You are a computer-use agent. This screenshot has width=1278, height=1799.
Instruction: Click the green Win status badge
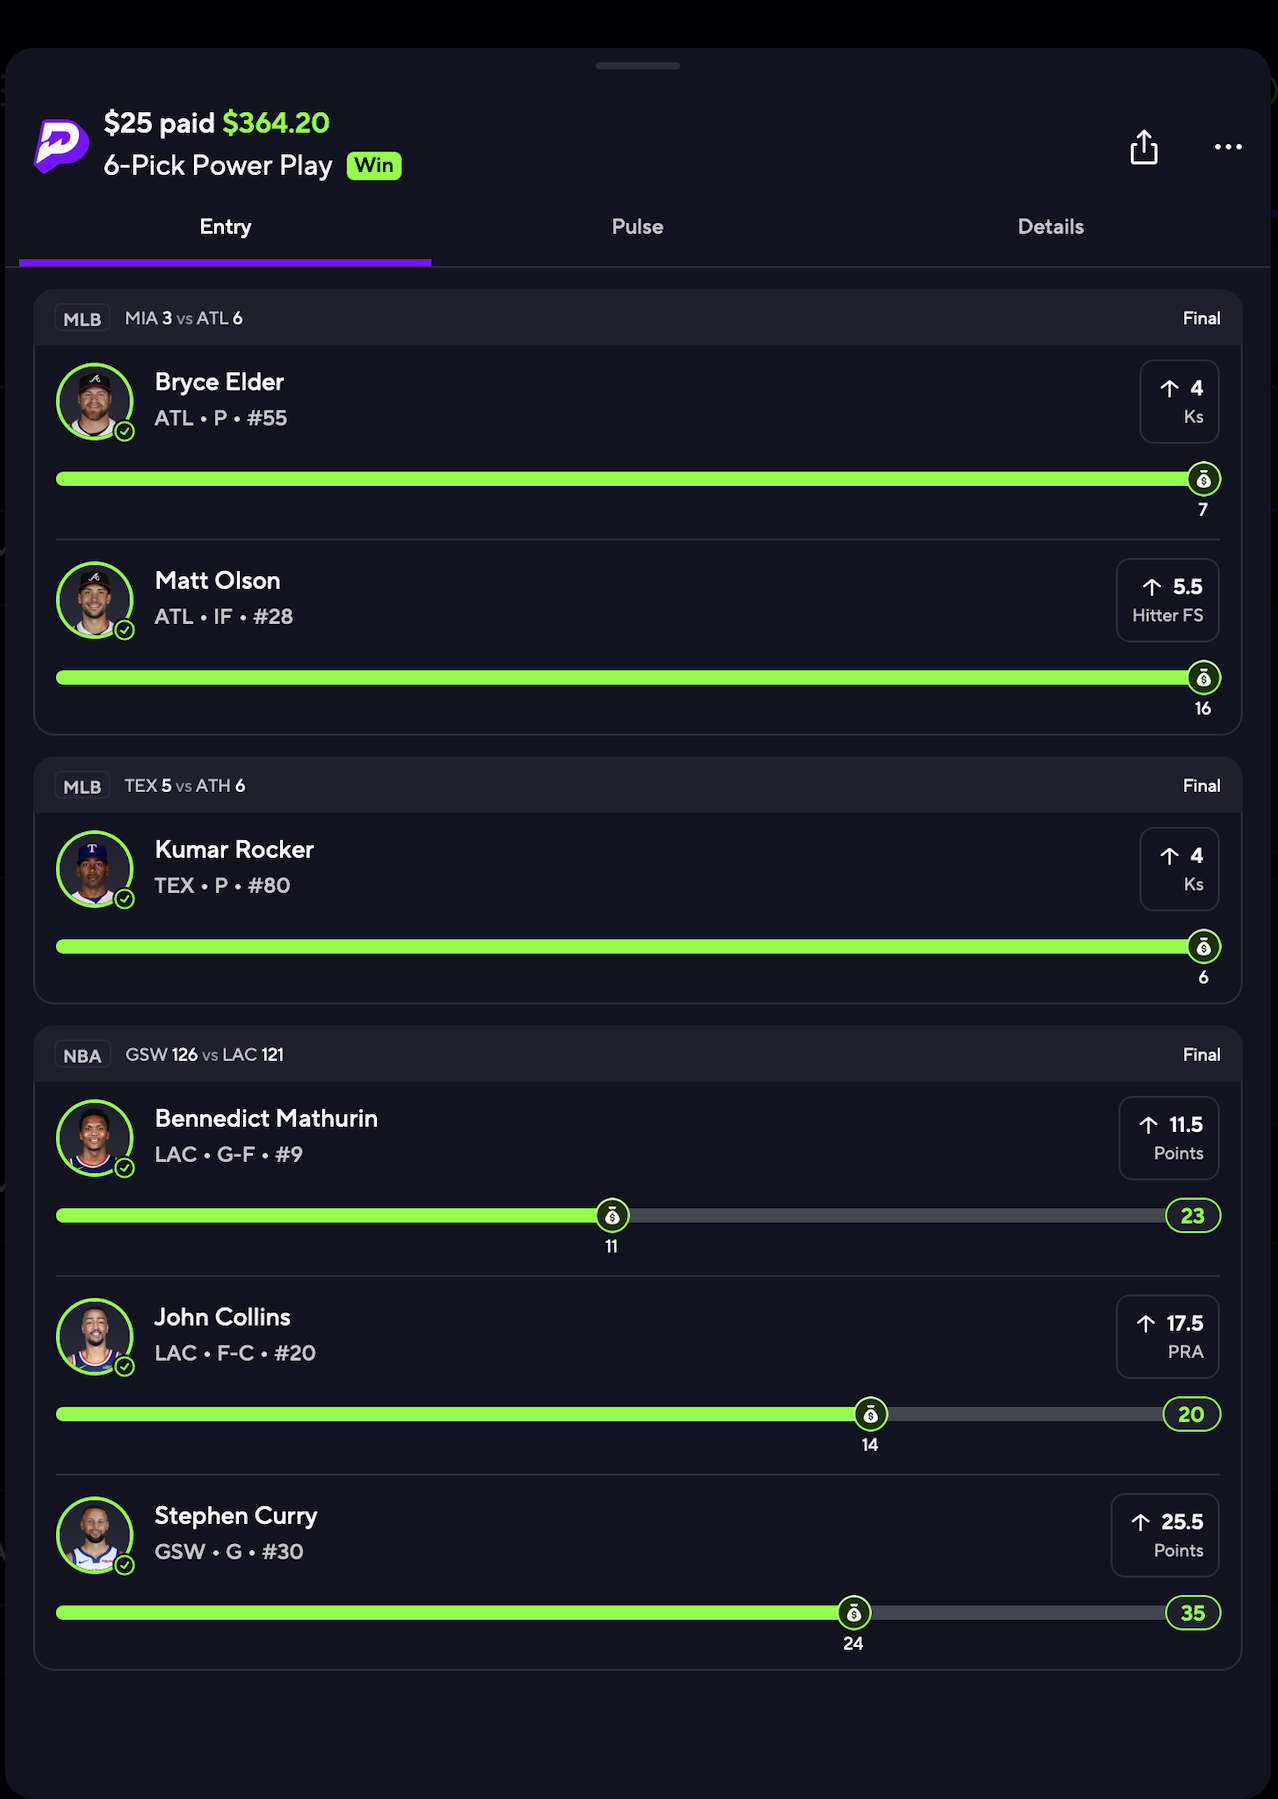click(374, 166)
